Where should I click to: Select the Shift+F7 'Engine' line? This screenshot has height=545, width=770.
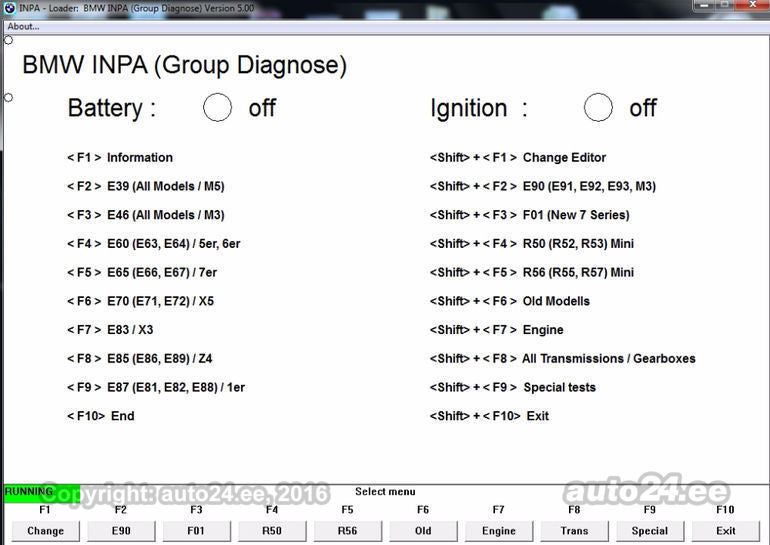[x=496, y=330]
